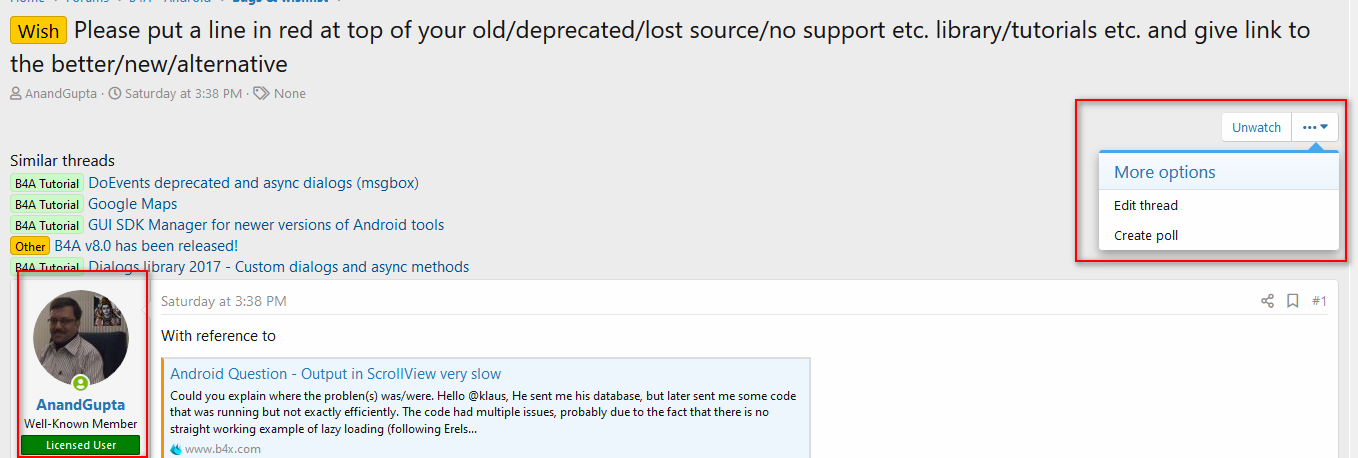
Task: Click the clock icon next to thread date
Action: [115, 94]
